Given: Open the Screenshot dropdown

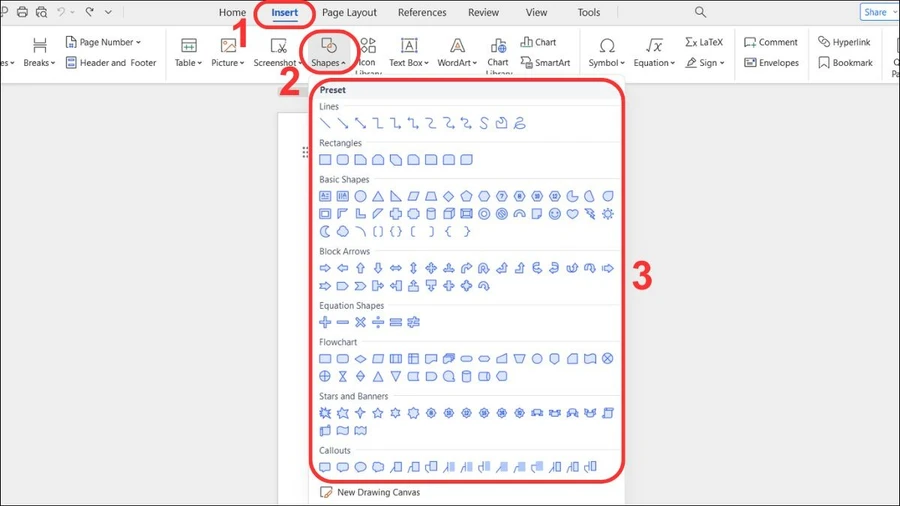Looking at the screenshot, I should (278, 53).
